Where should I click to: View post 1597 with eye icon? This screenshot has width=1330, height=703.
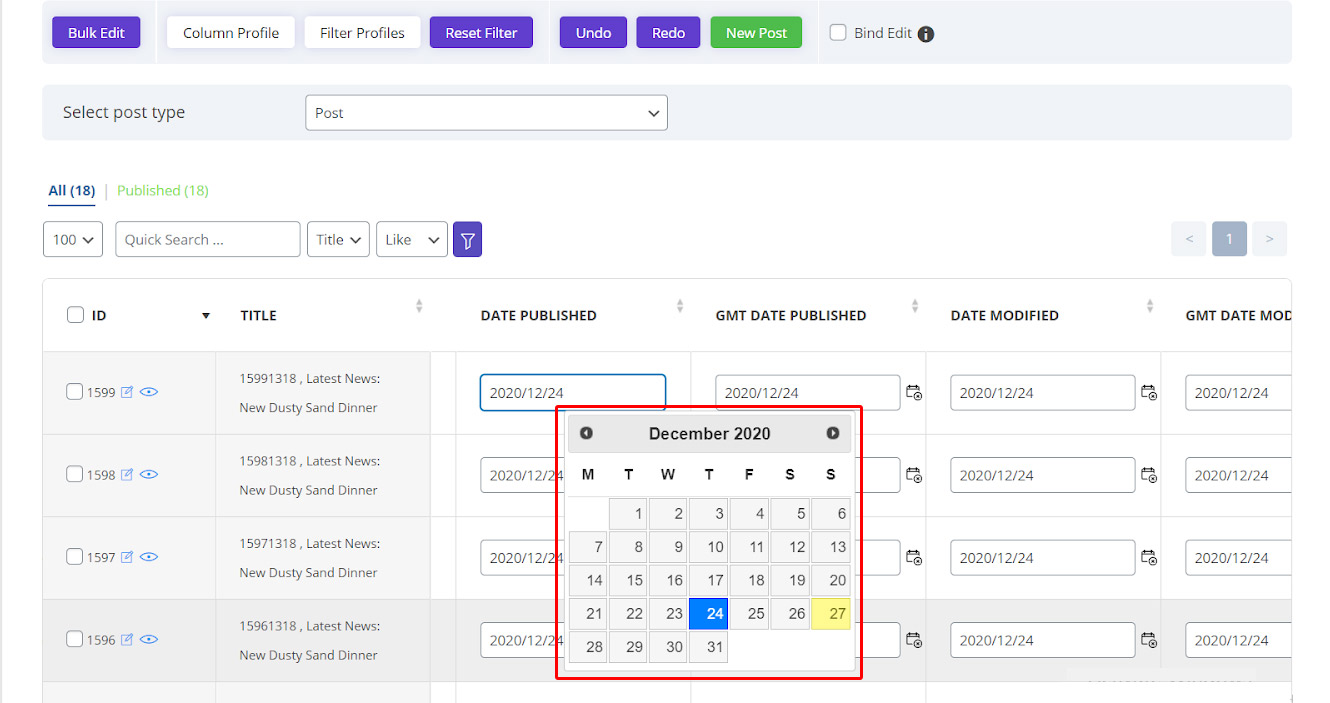(x=149, y=557)
